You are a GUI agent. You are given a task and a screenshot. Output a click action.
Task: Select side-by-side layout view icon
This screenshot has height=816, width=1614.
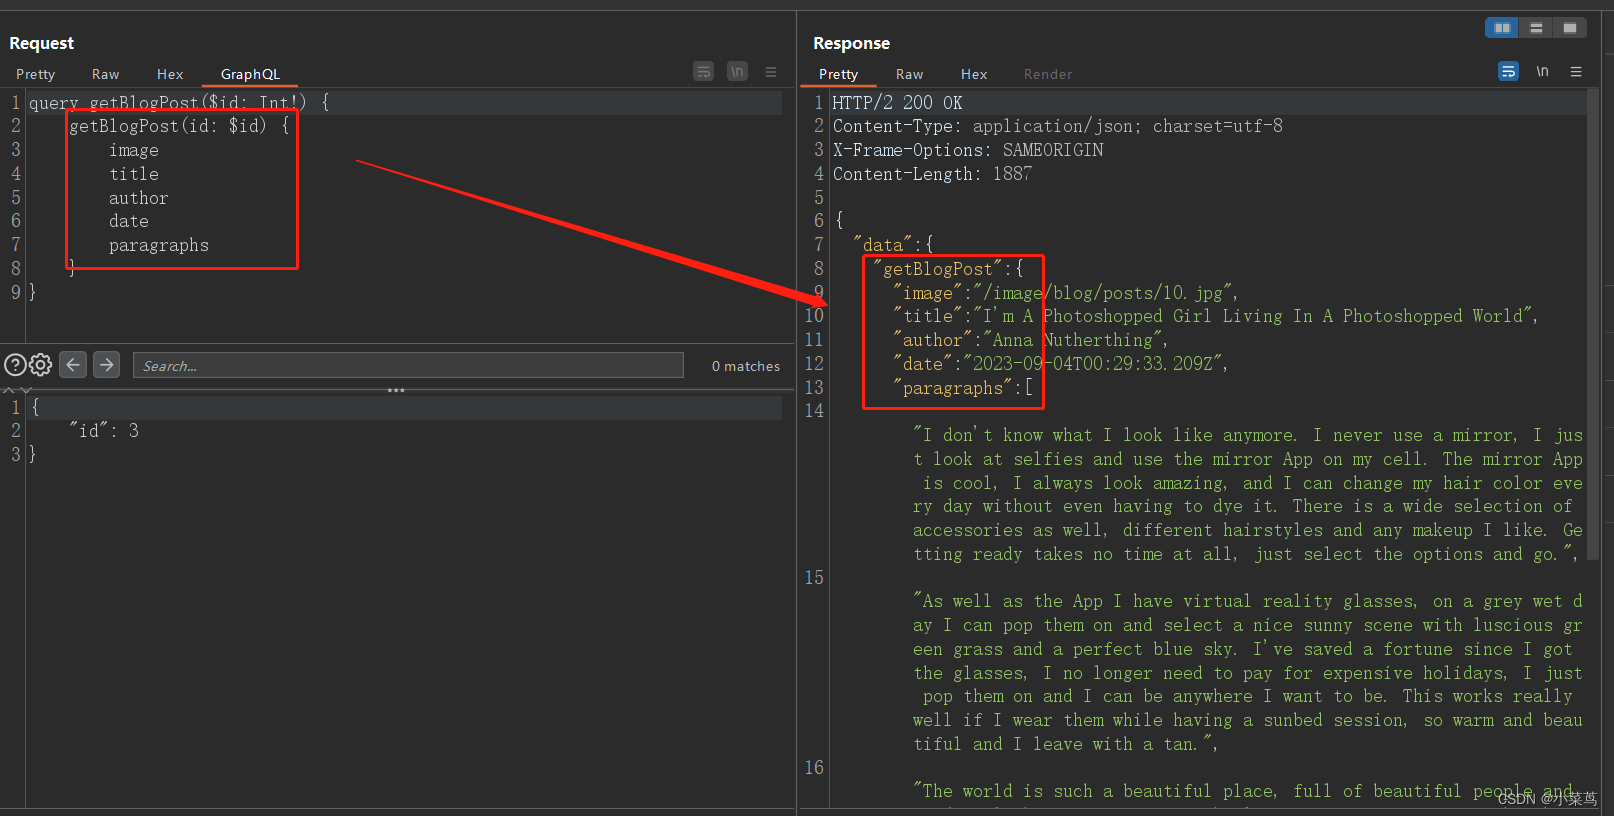[x=1502, y=28]
